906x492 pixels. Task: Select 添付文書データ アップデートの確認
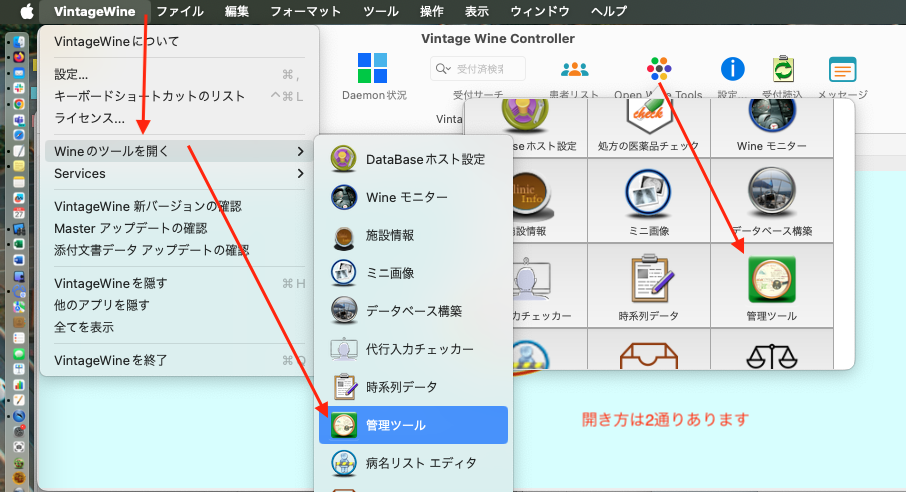(179, 250)
